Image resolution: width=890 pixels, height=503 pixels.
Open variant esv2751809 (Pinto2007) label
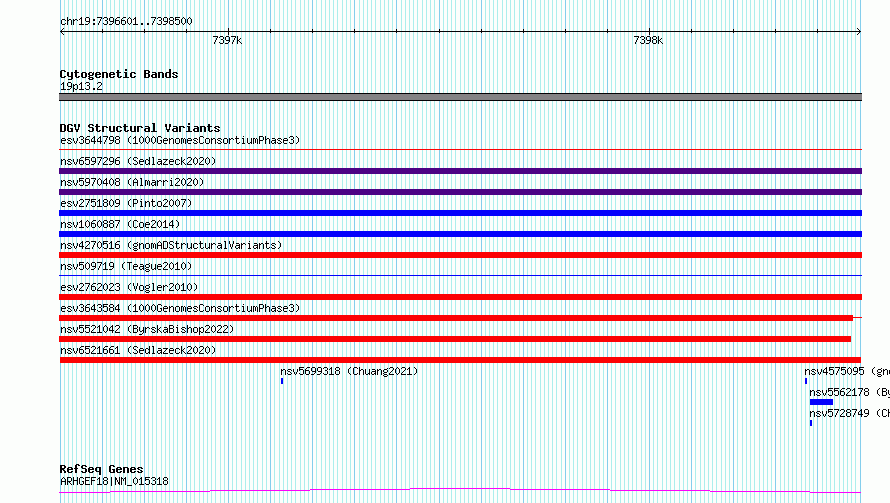[x=126, y=203]
